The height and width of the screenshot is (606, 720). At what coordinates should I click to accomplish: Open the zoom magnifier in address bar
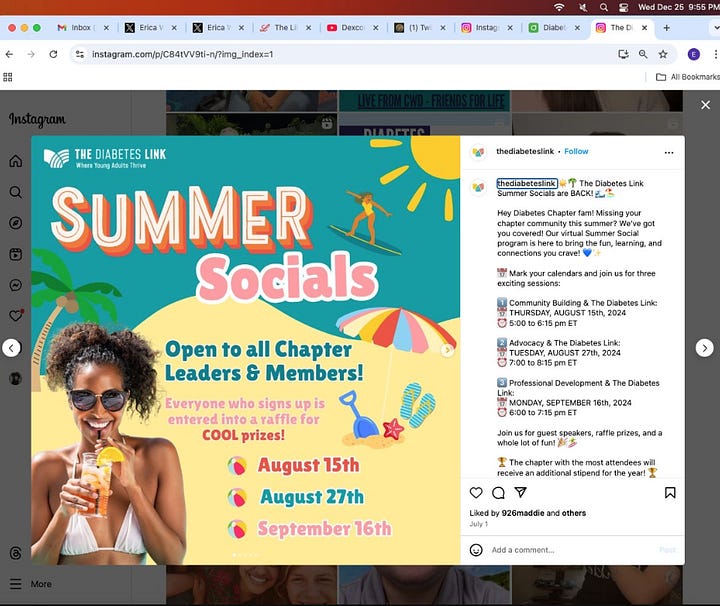click(x=643, y=54)
